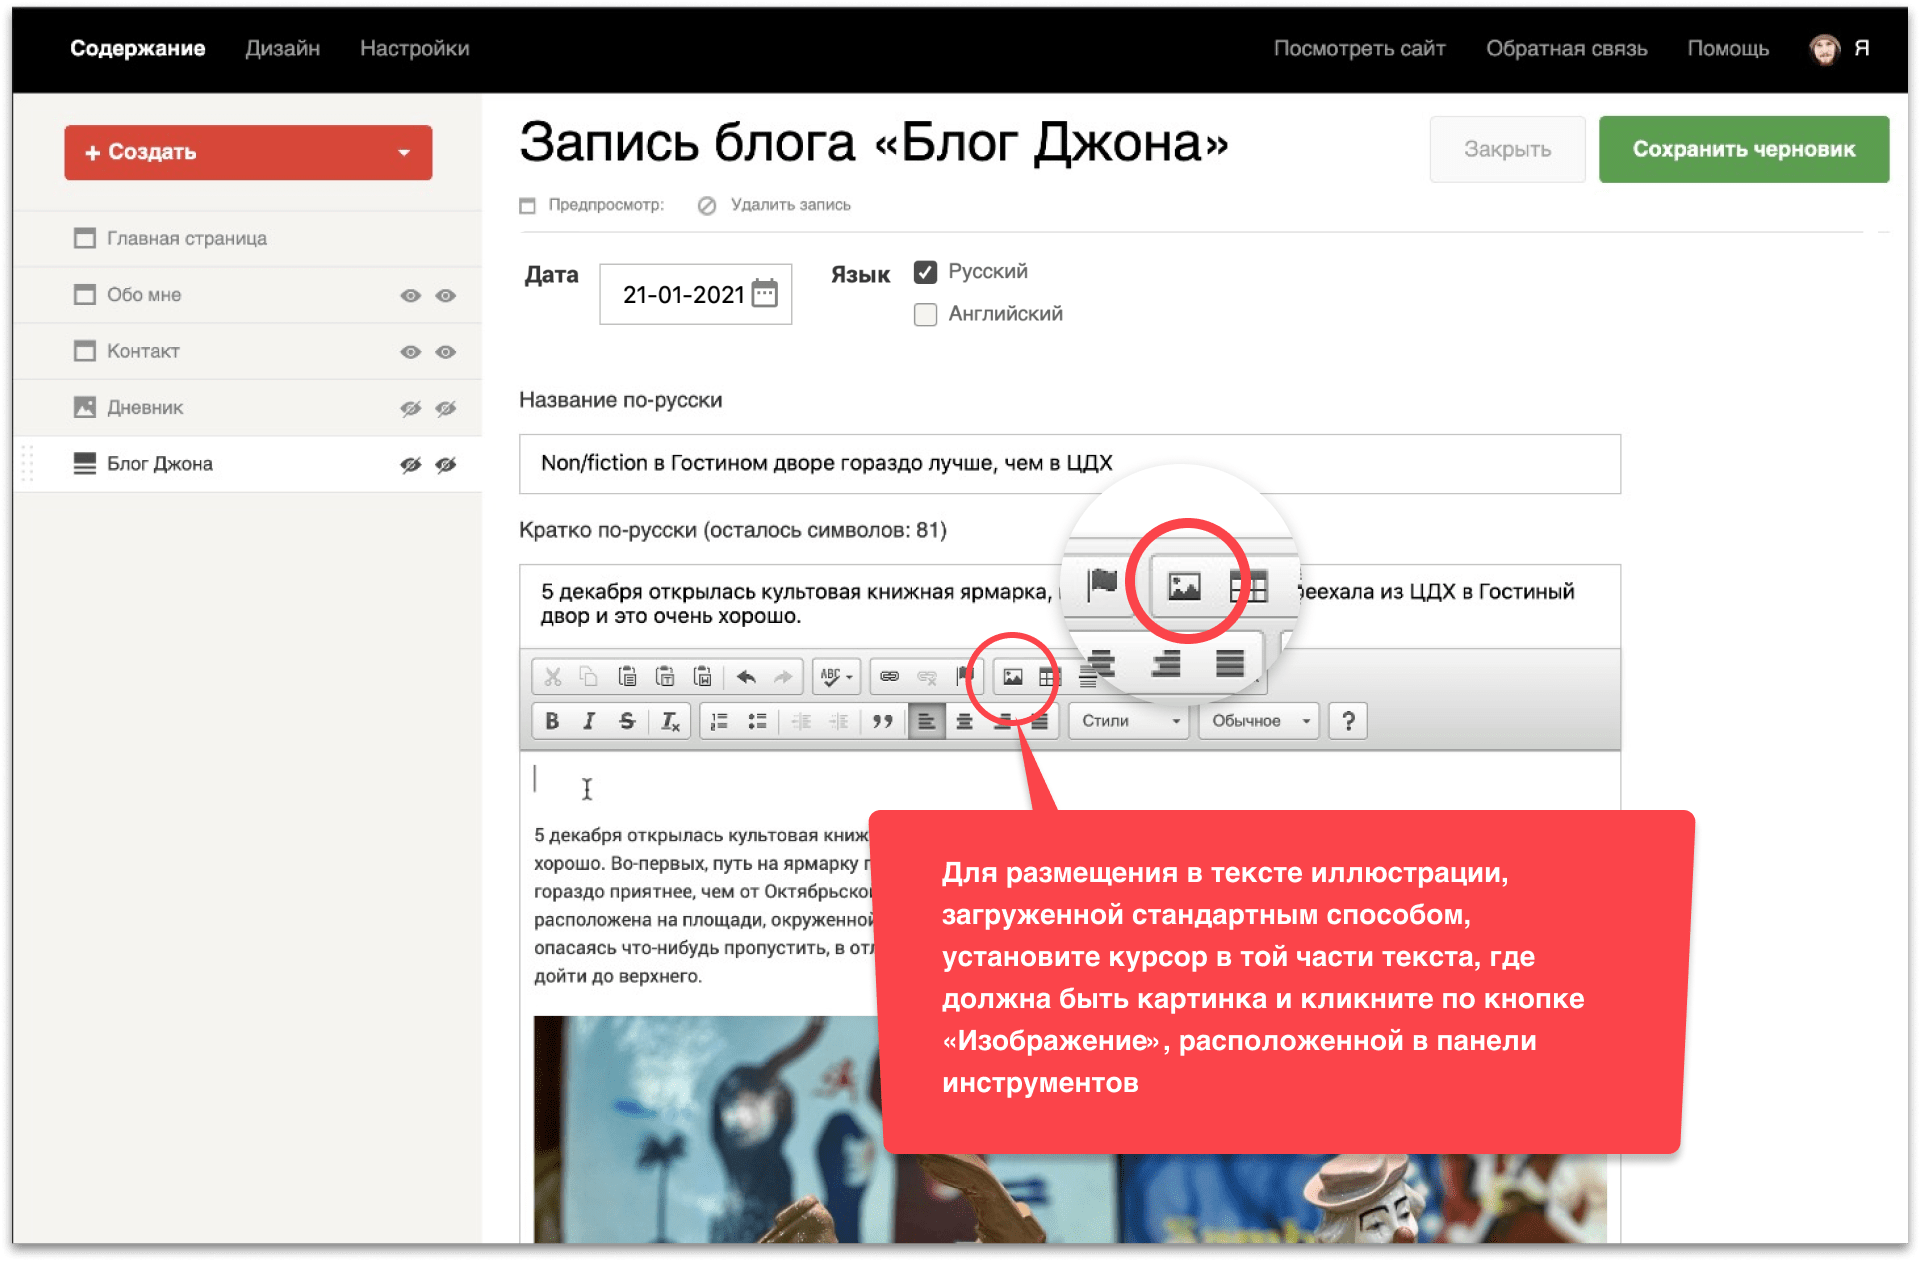Open the Стили dropdown
1920x1262 pixels.
[1130, 721]
